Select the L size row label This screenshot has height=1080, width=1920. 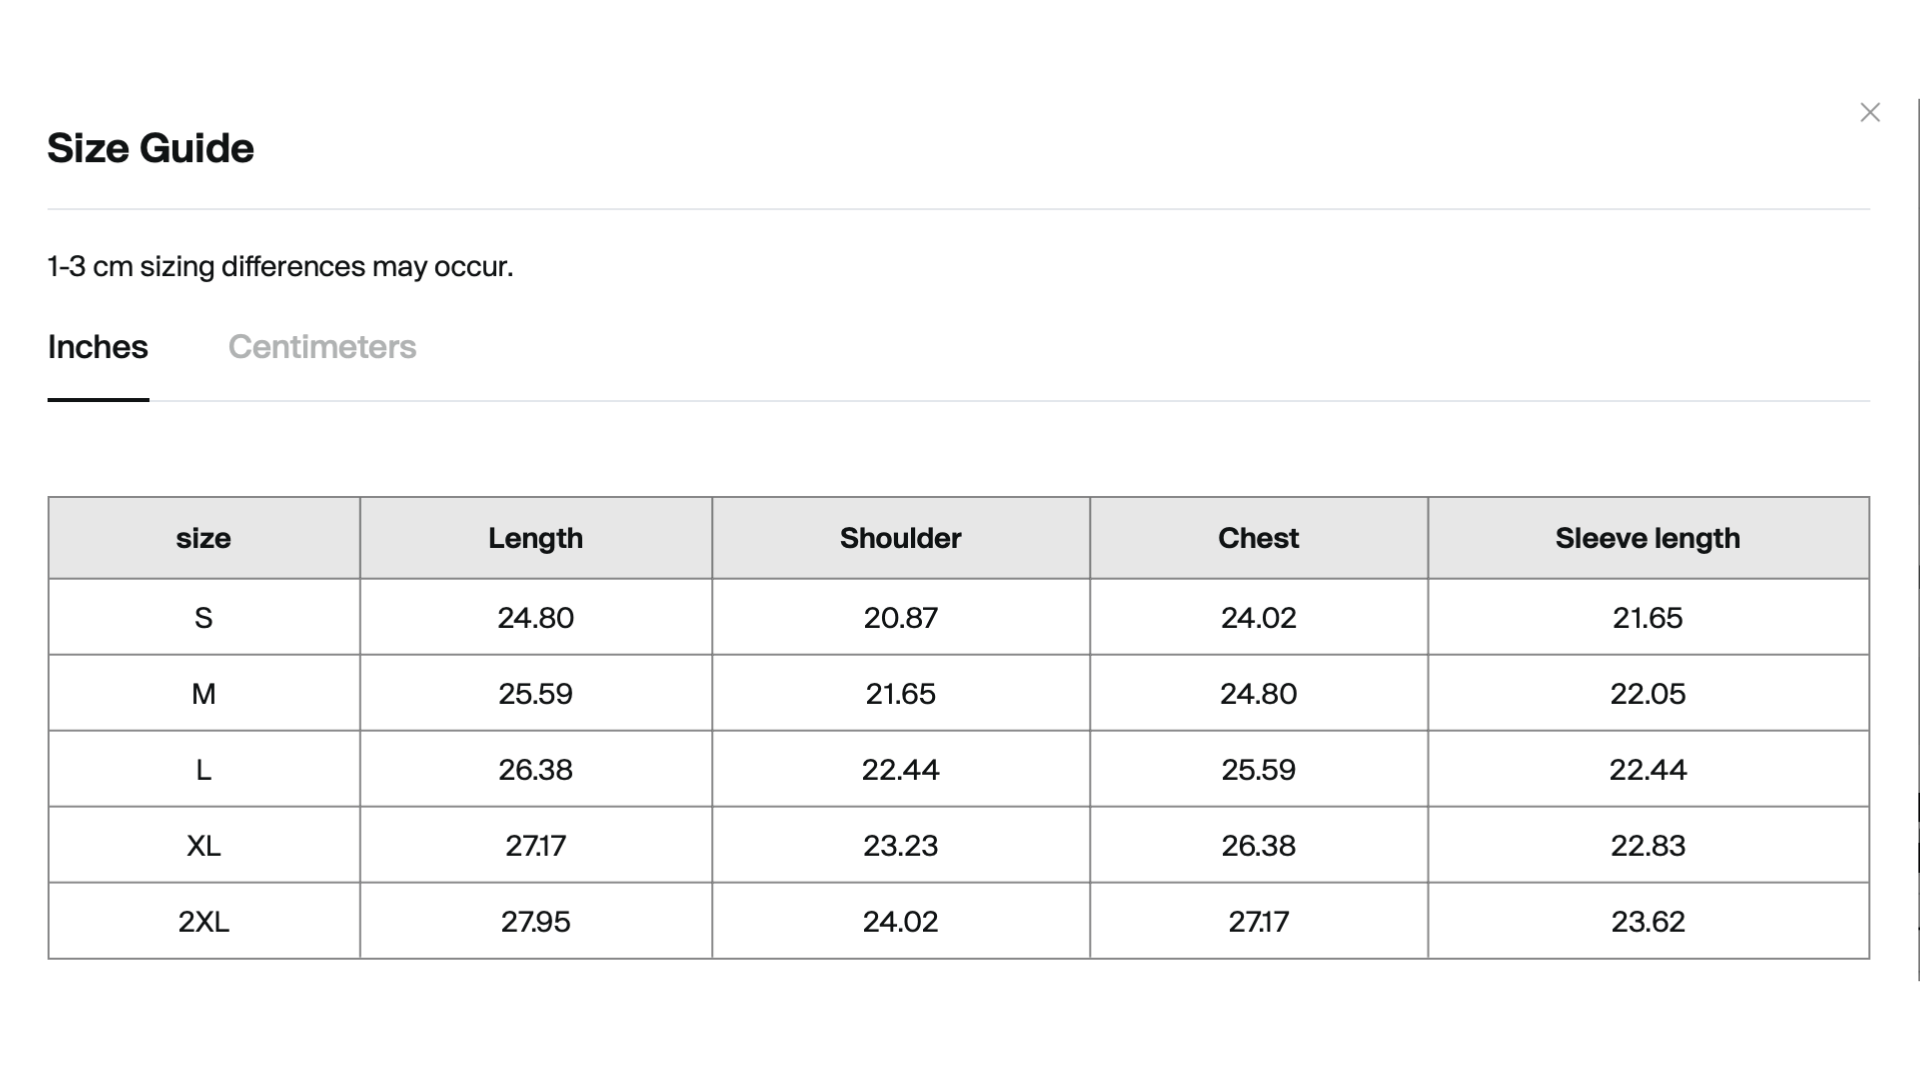click(x=203, y=770)
